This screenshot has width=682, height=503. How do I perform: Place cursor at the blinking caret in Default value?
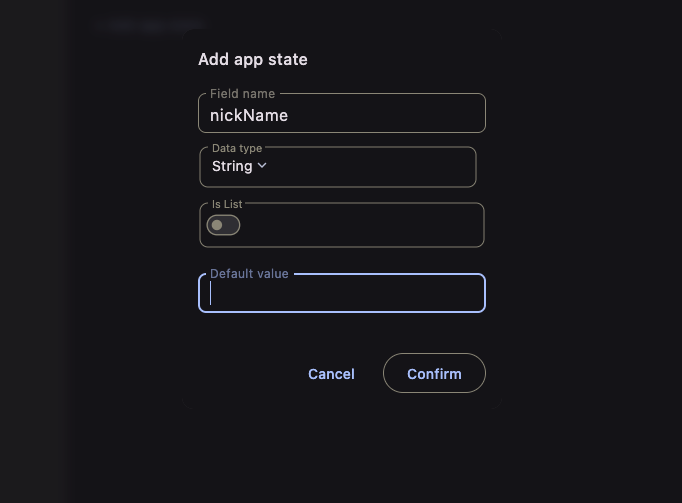pyautogui.click(x=211, y=293)
